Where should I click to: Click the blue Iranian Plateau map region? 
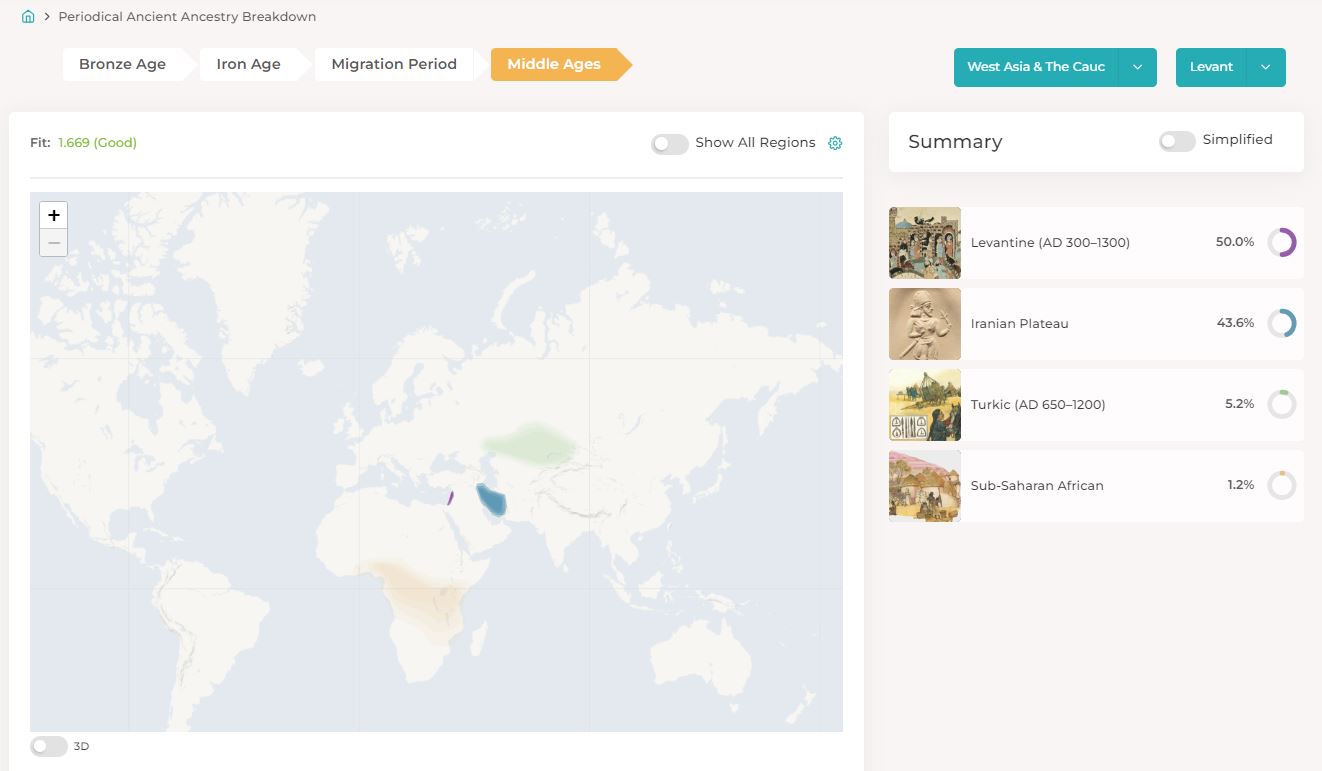coord(490,499)
